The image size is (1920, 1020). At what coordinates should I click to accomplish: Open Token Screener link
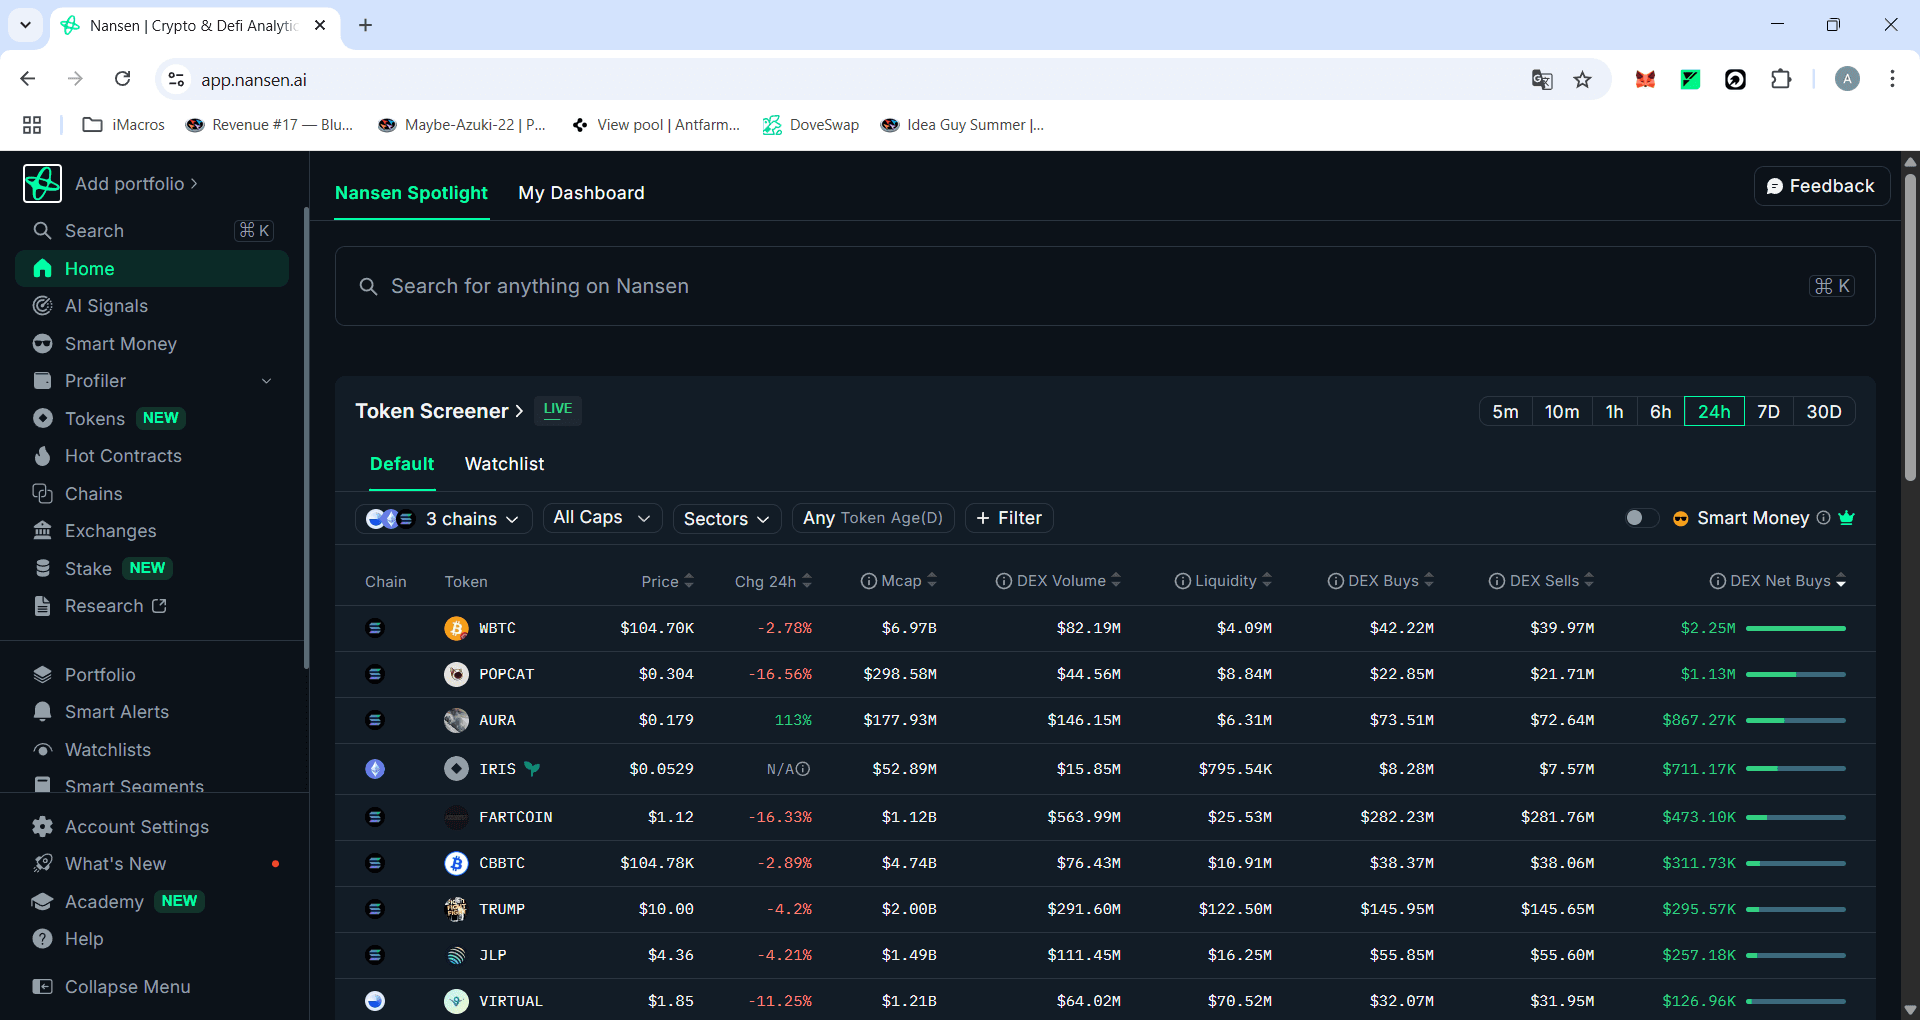click(x=439, y=411)
